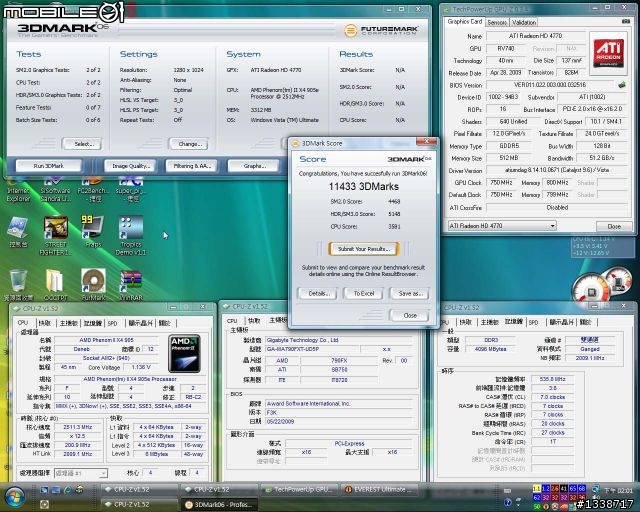Viewport: 640px width, 512px height.
Task: Click the AMD Phenom II logo in CPU-Z
Action: pyautogui.click(x=184, y=354)
